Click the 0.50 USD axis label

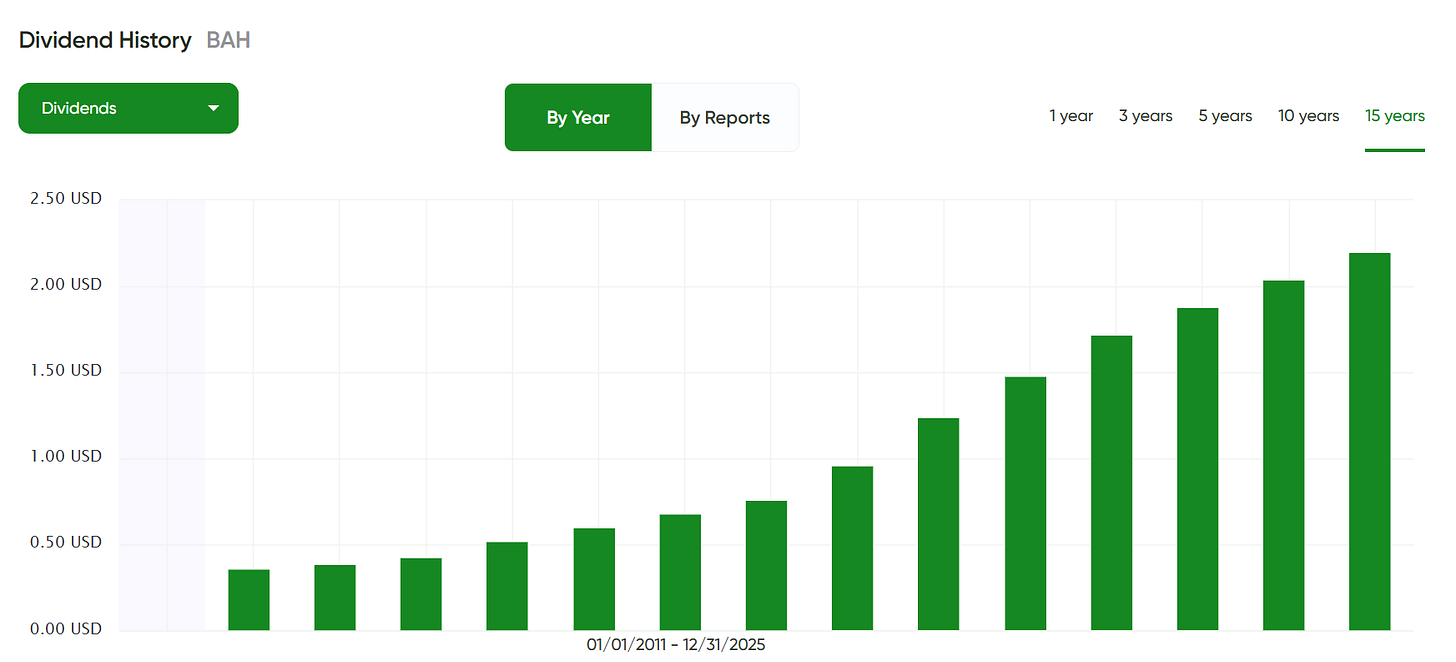(67, 542)
